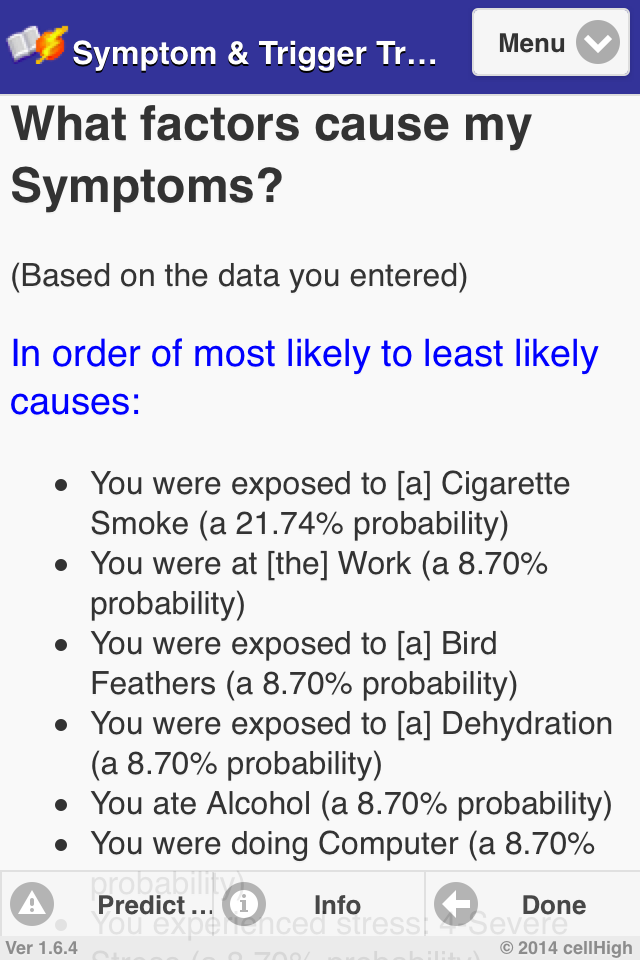This screenshot has width=640, height=960.
Task: Open the Info toolbar label
Action: coord(337,905)
